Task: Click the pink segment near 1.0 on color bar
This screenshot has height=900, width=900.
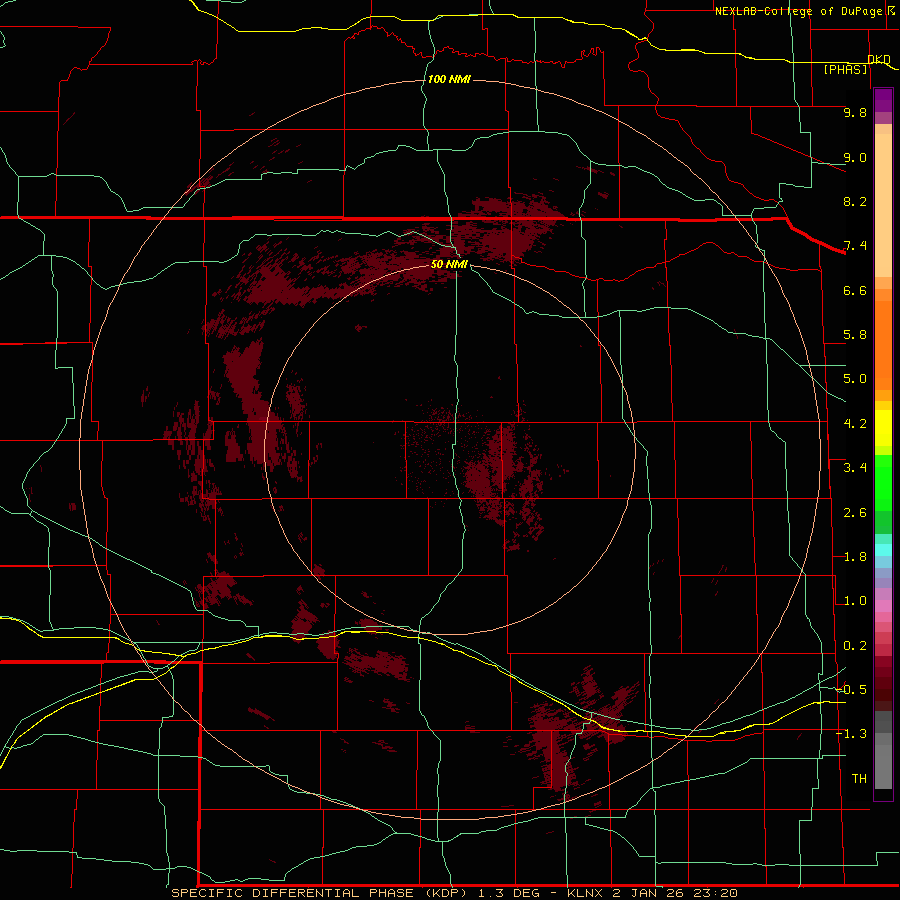Action: click(x=883, y=606)
